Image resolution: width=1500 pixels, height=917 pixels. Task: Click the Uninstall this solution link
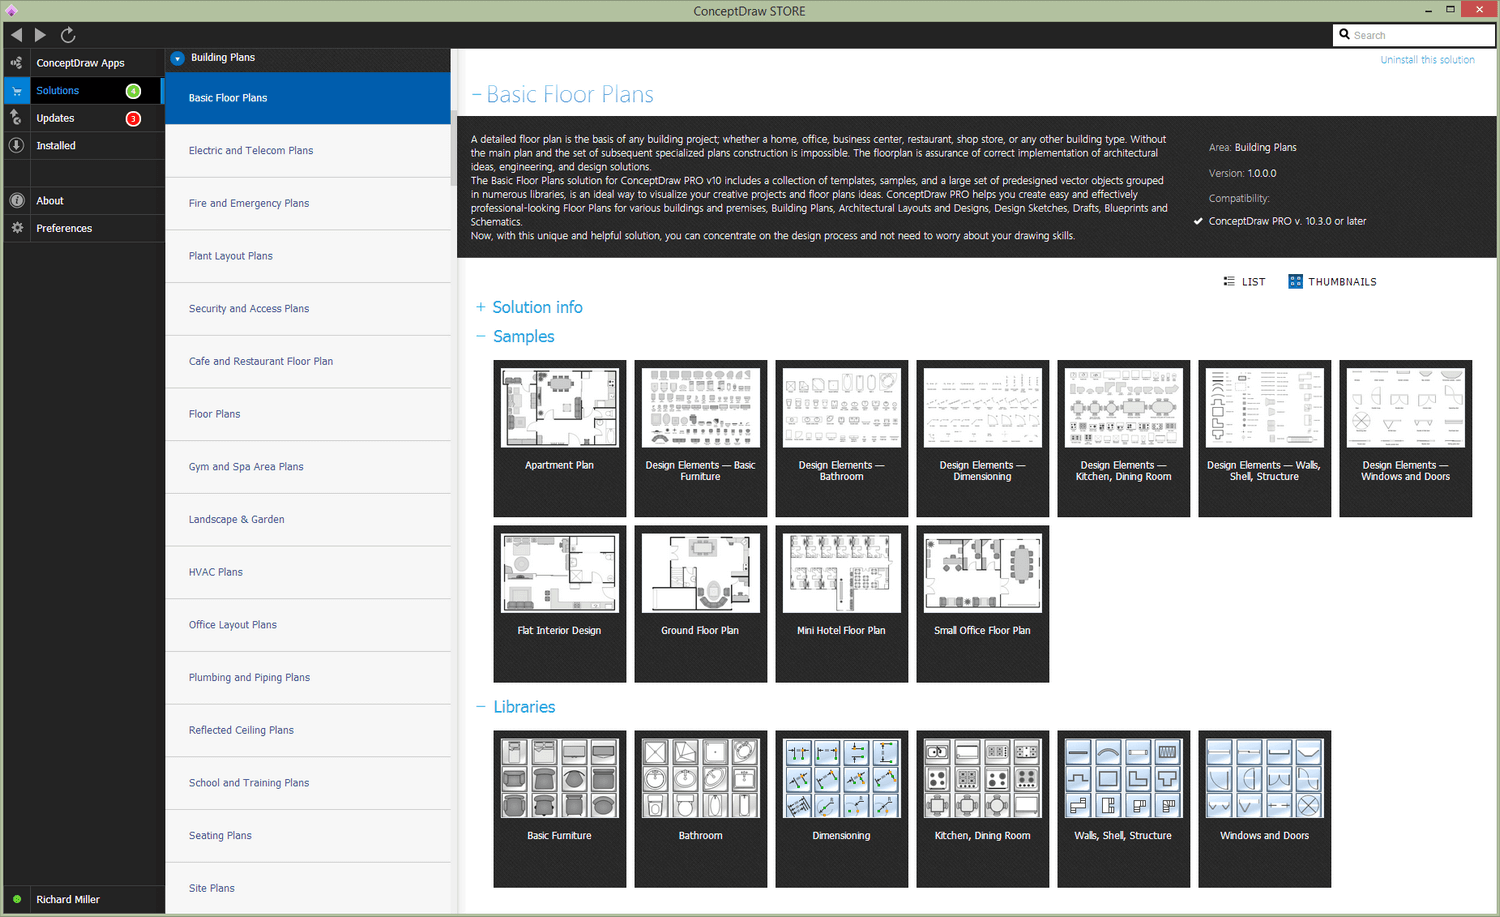point(1427,60)
